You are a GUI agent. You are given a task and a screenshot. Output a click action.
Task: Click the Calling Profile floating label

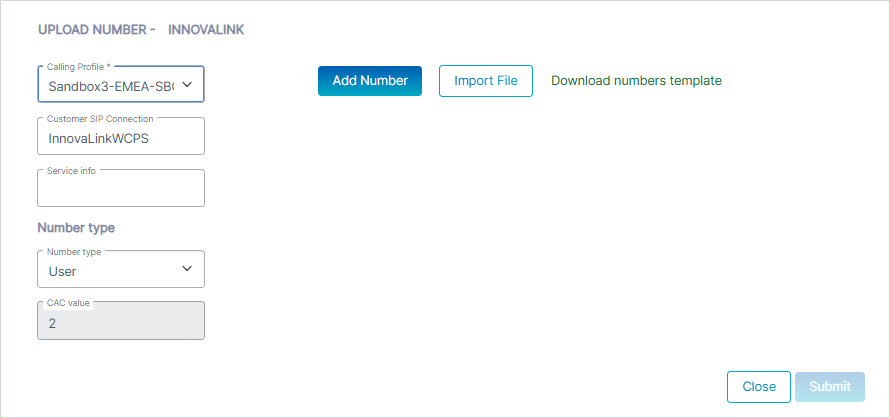[79, 67]
